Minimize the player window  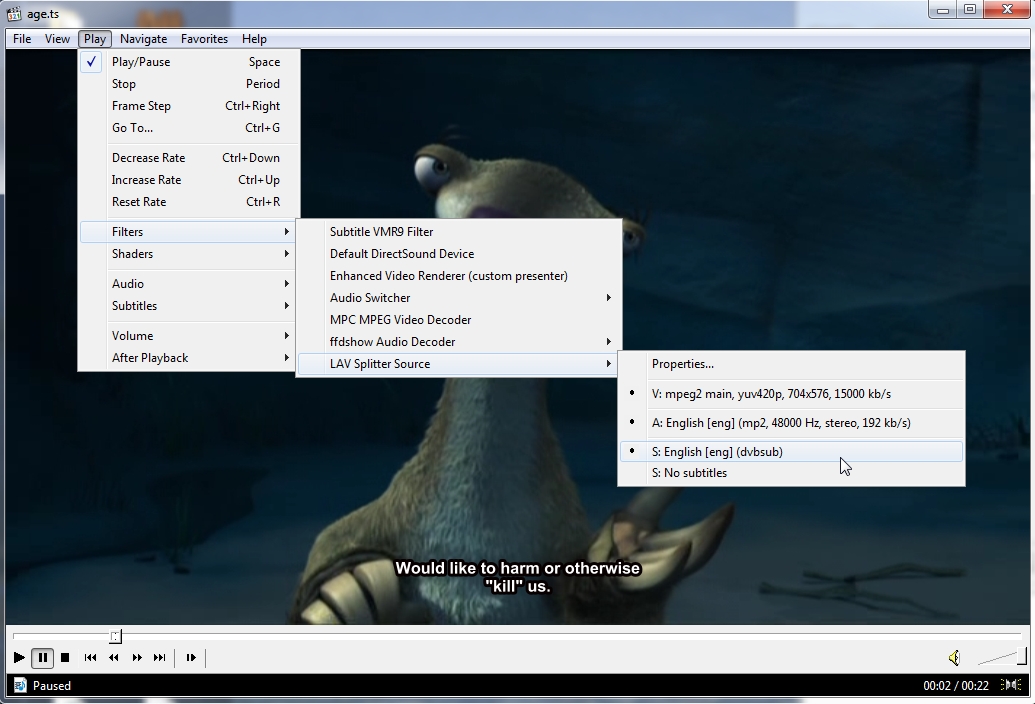tap(943, 9)
